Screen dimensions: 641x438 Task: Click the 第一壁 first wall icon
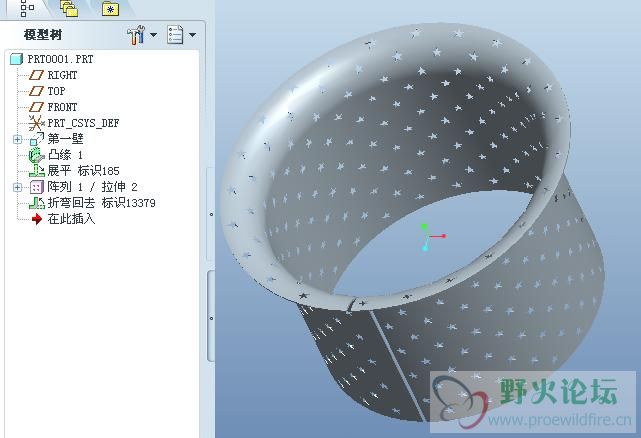36,139
